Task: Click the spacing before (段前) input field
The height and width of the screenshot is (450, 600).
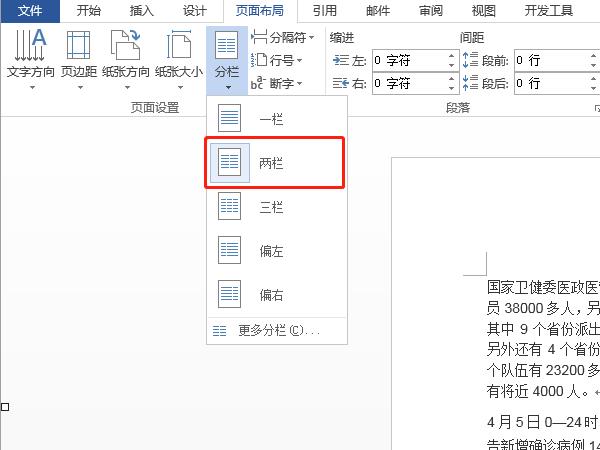Action: tap(550, 60)
